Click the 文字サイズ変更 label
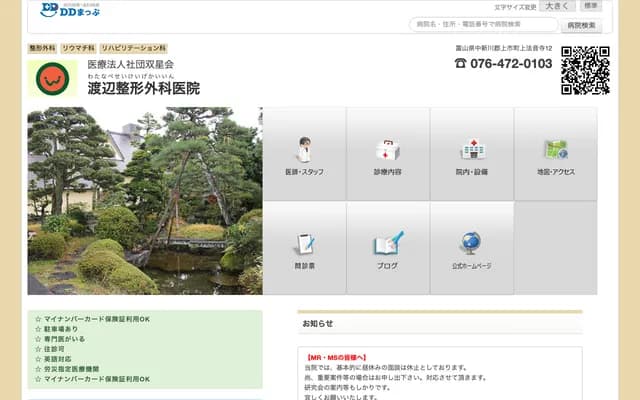 (515, 7)
